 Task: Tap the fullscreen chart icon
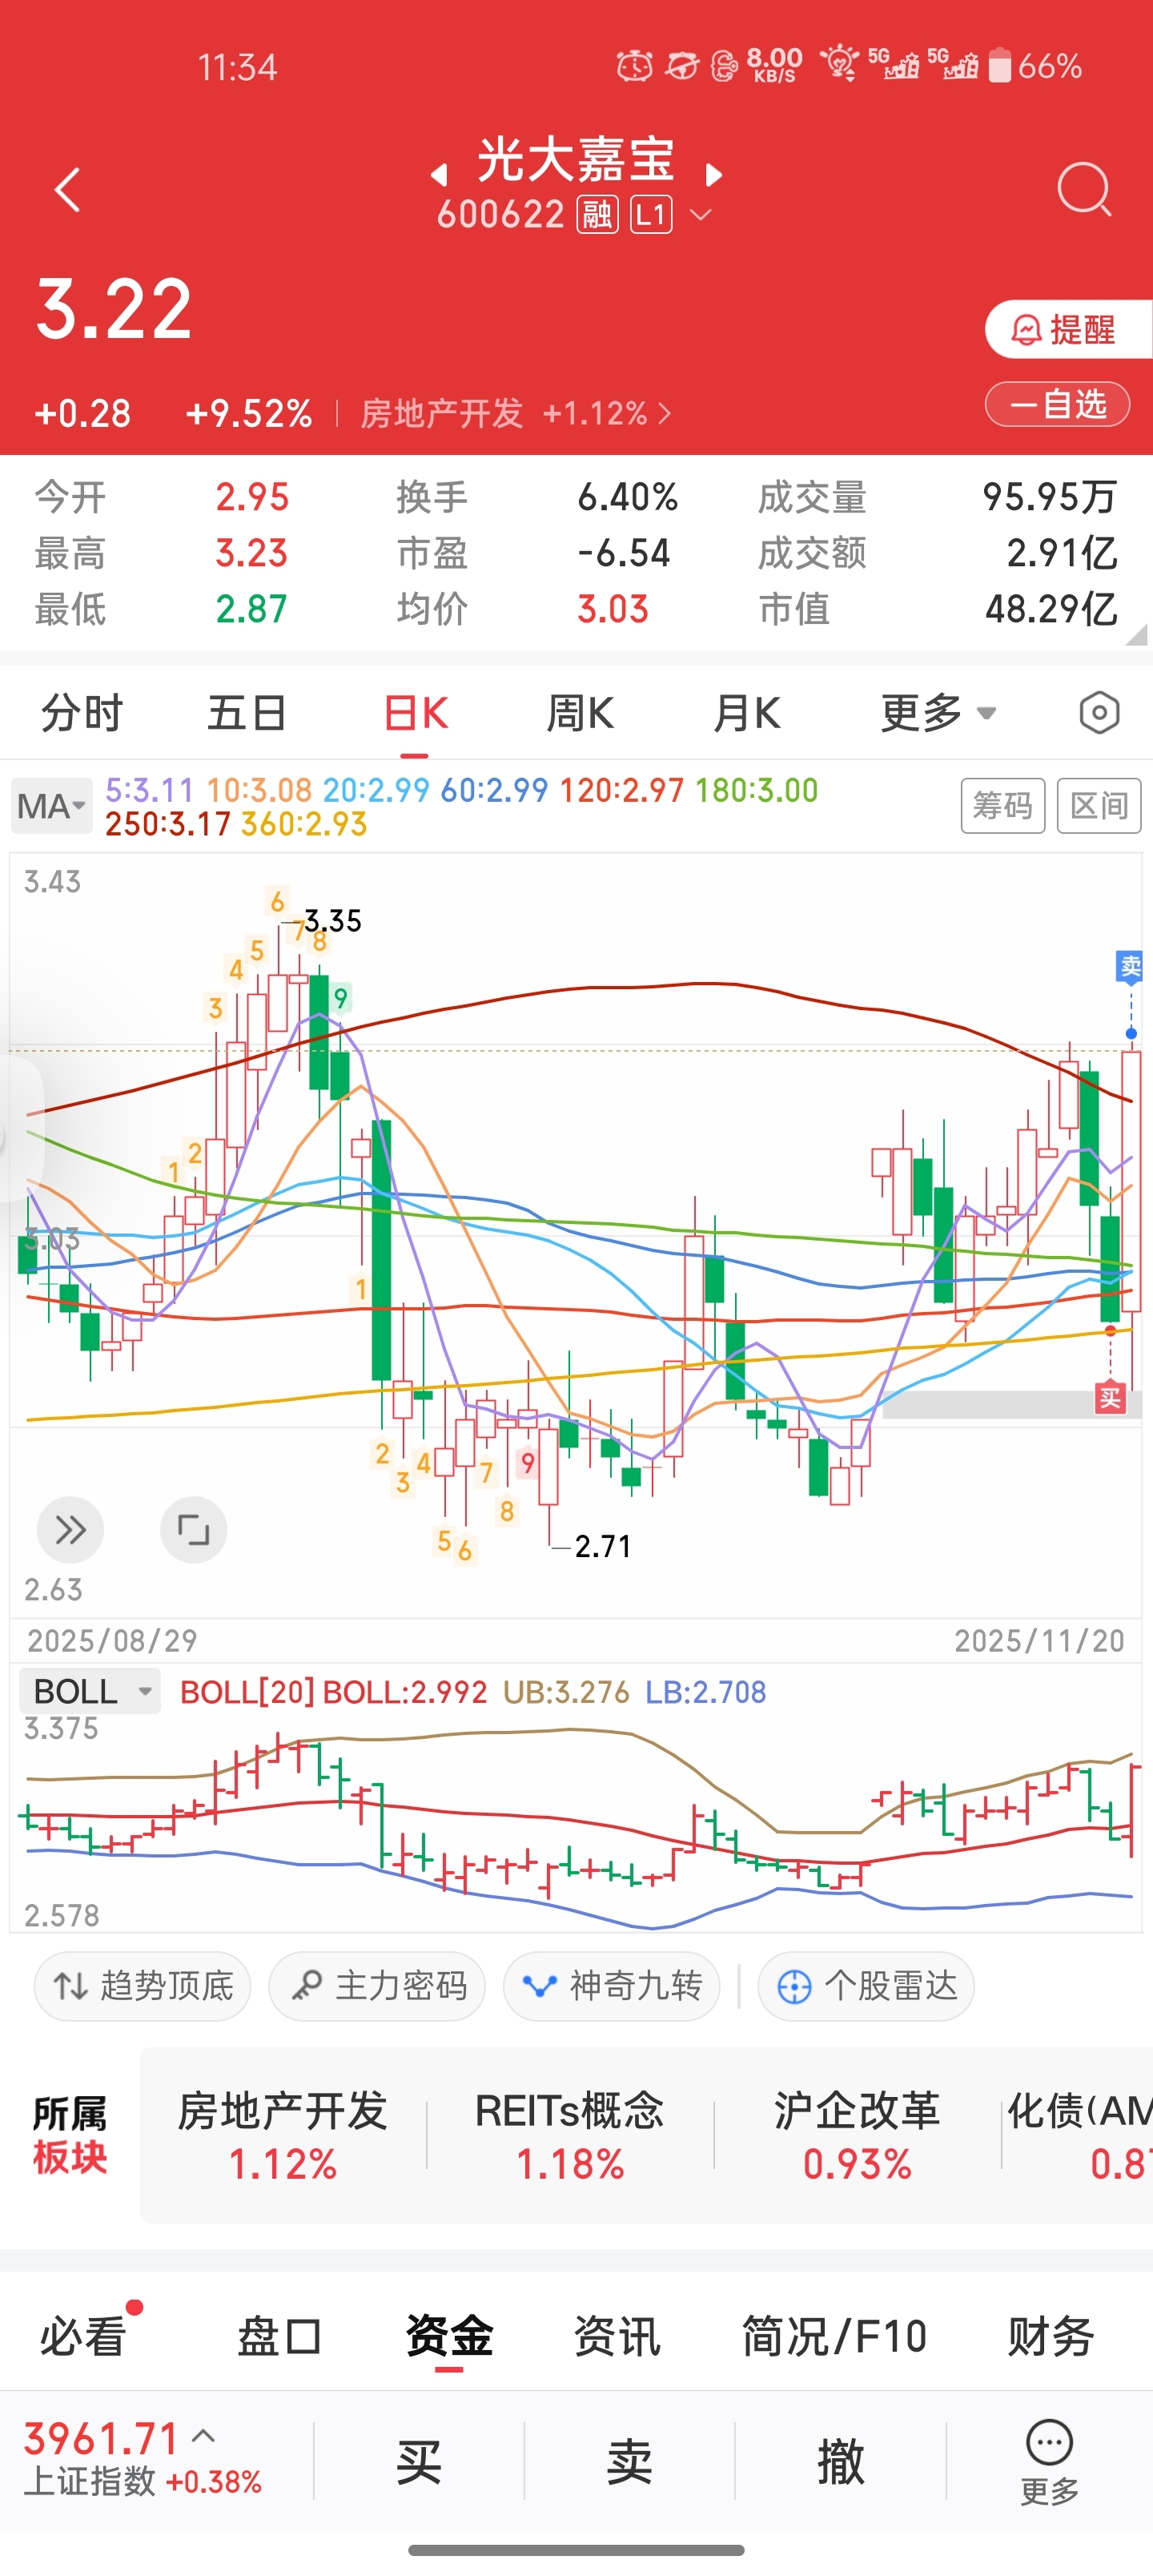pyautogui.click(x=193, y=1529)
